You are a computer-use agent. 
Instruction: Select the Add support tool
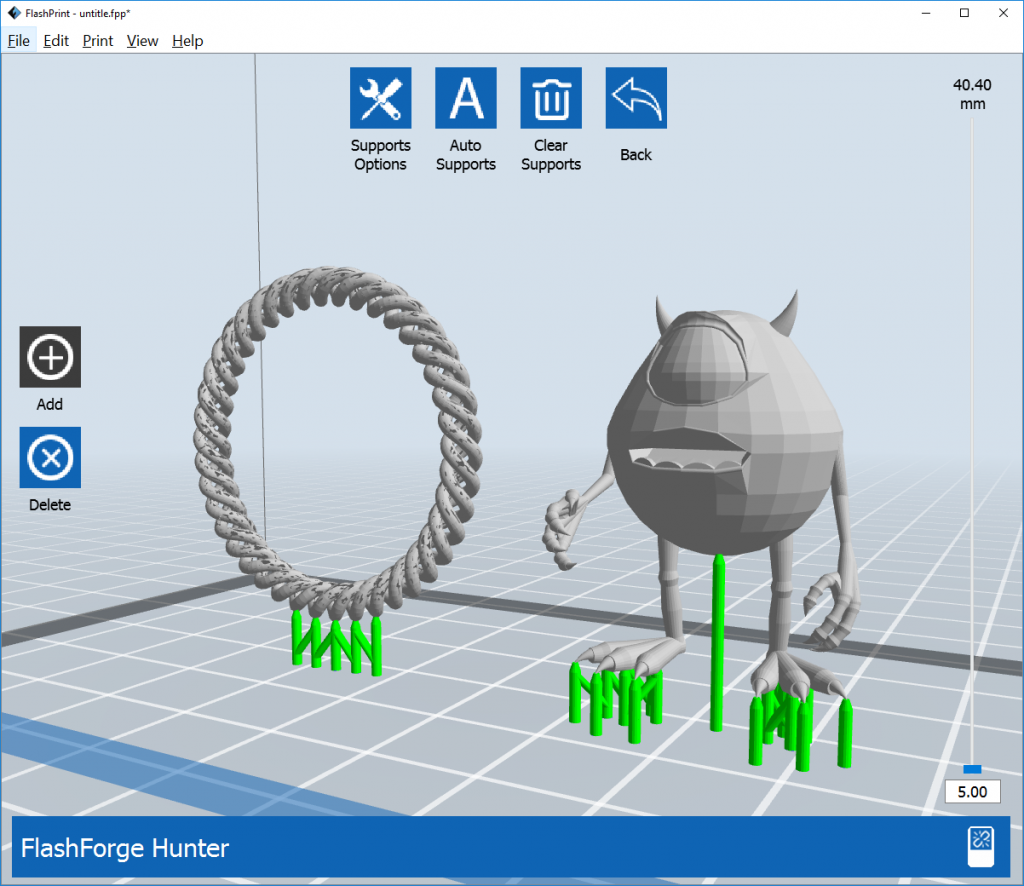[50, 357]
